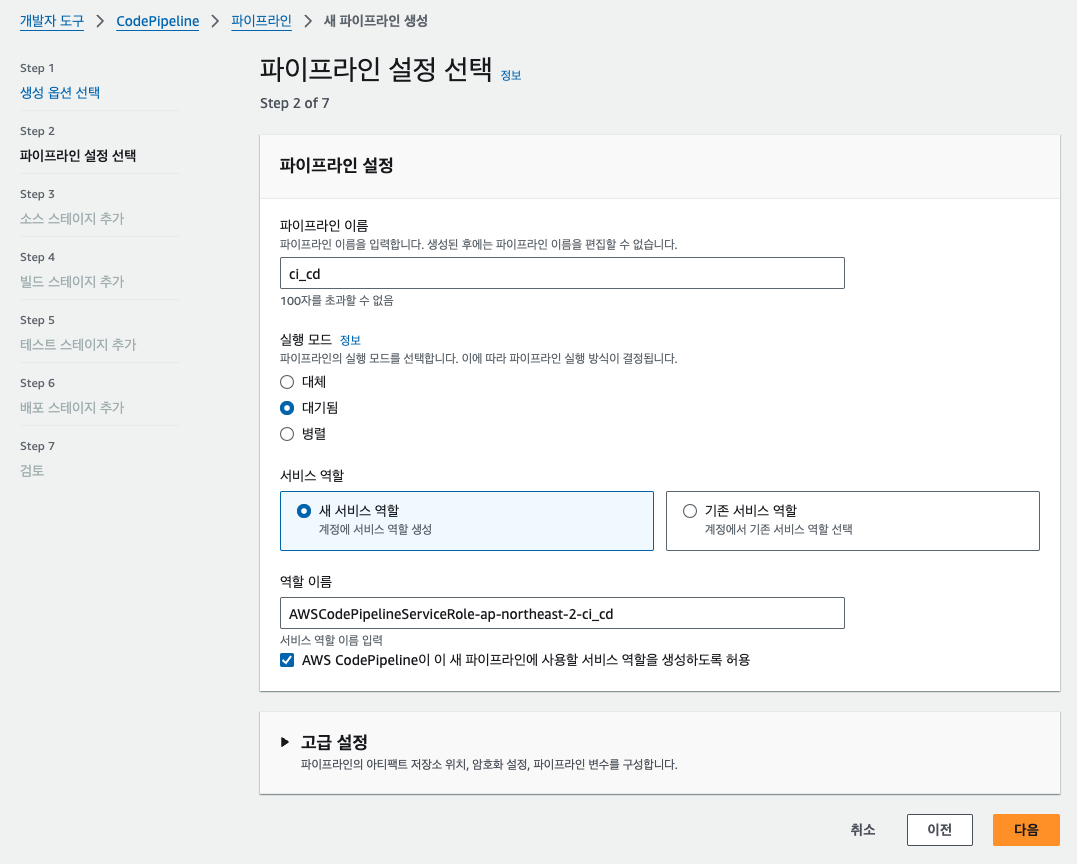
Task: Select the 병렬 execution mode radio
Action: point(287,434)
